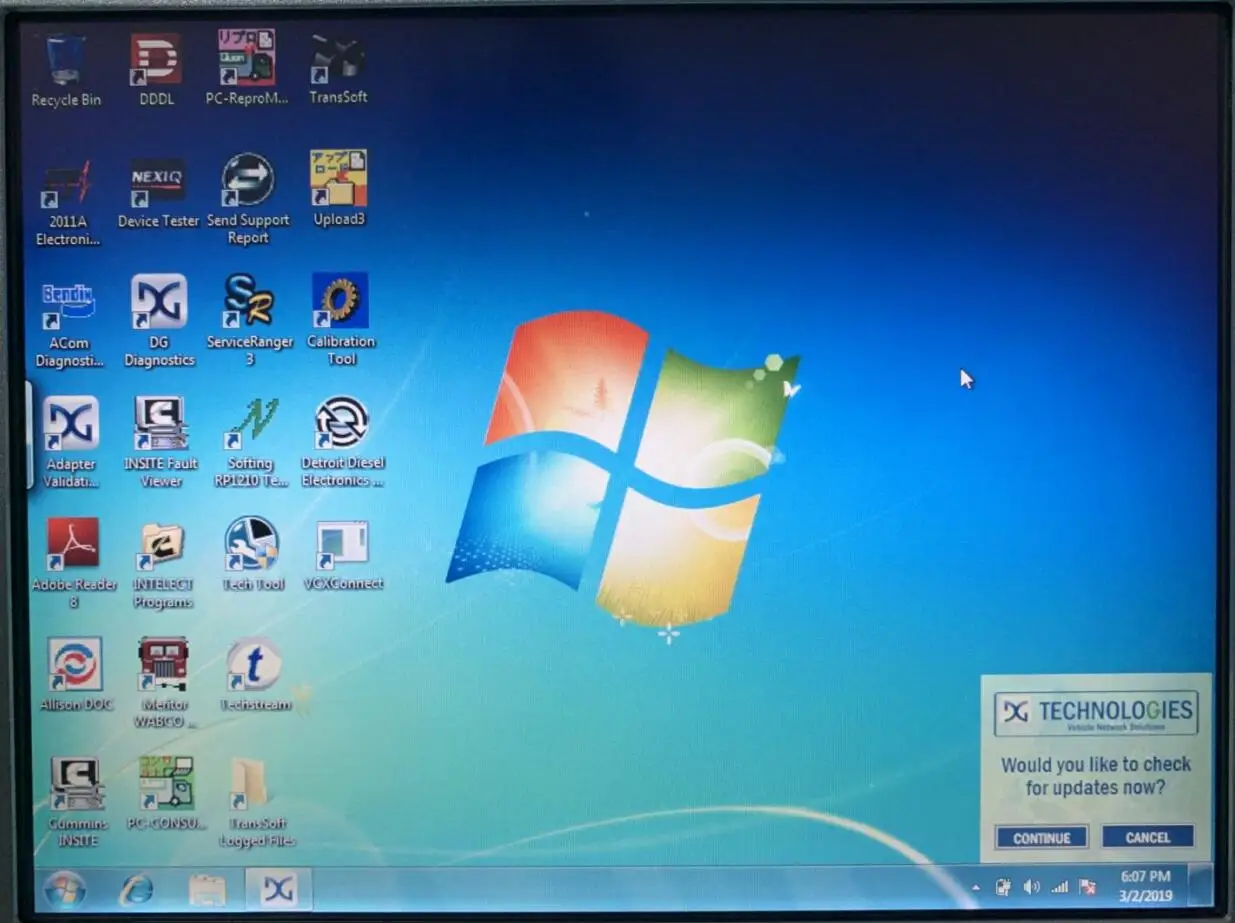Open Cummins INSITE shortcut

[x=78, y=803]
